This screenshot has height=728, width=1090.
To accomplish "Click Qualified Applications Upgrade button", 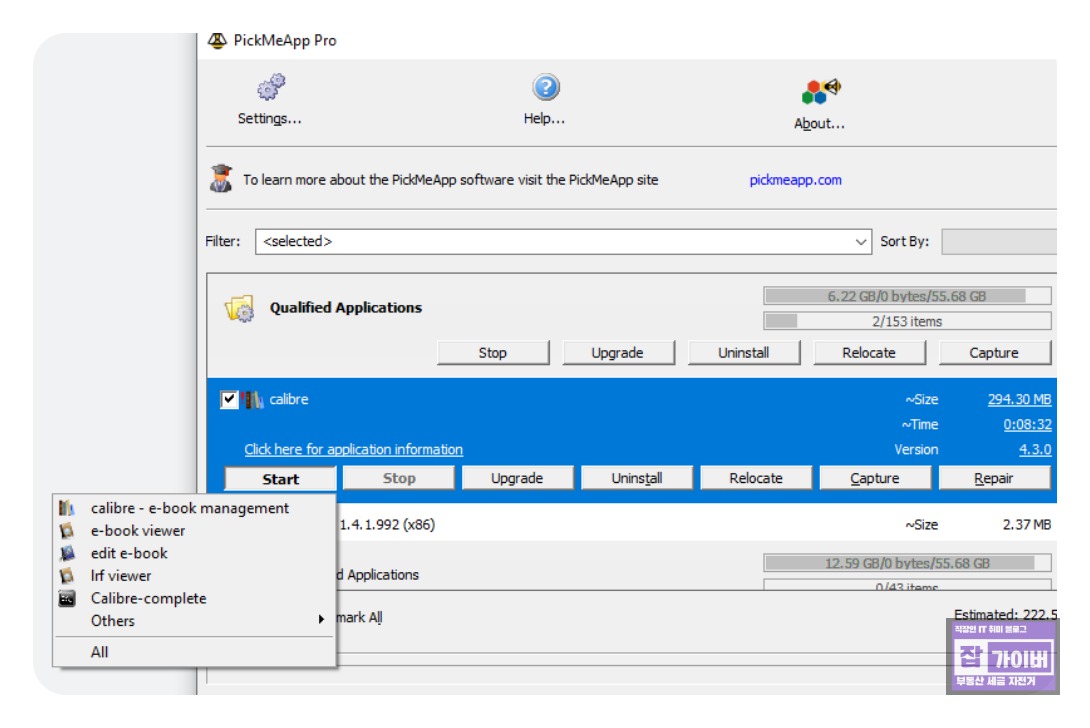I will pyautogui.click(x=618, y=353).
